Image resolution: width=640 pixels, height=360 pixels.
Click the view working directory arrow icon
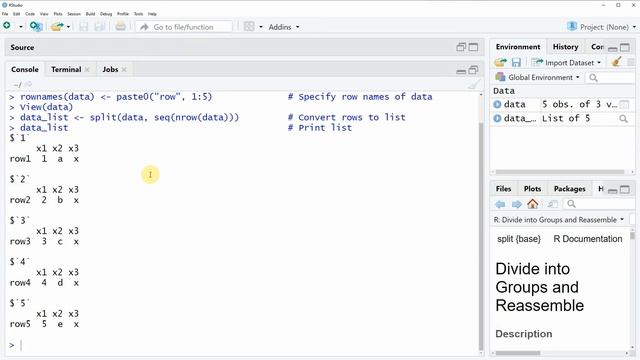(x=28, y=84)
